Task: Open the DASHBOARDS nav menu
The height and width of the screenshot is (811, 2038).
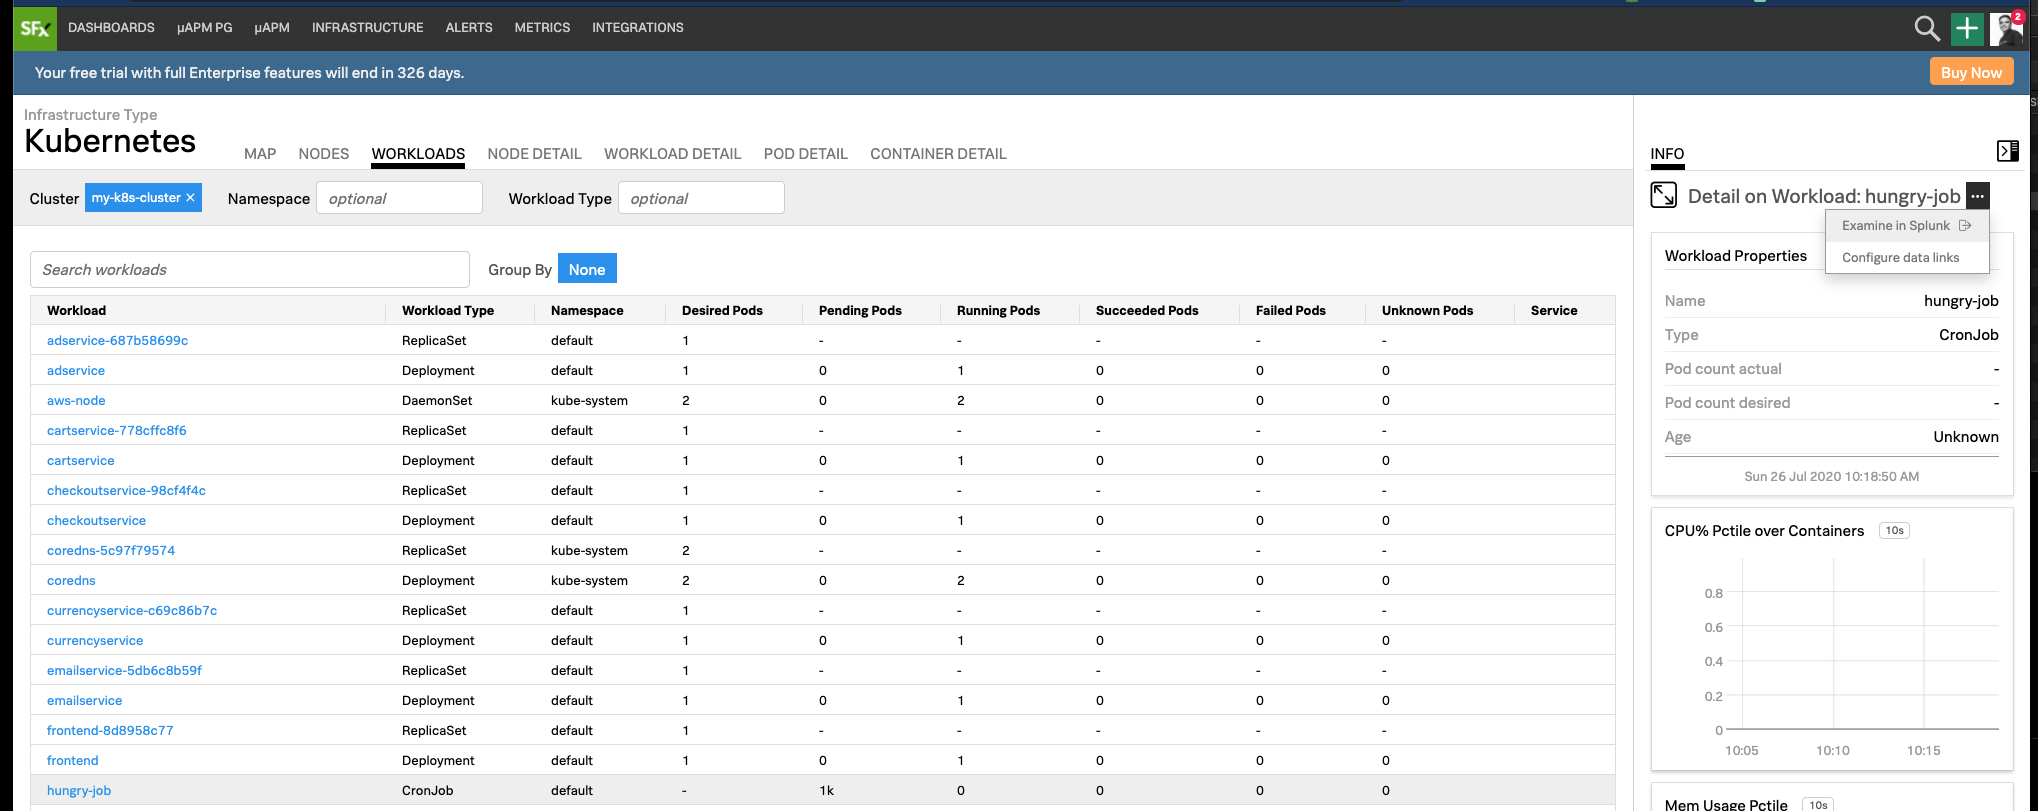Action: pyautogui.click(x=111, y=28)
